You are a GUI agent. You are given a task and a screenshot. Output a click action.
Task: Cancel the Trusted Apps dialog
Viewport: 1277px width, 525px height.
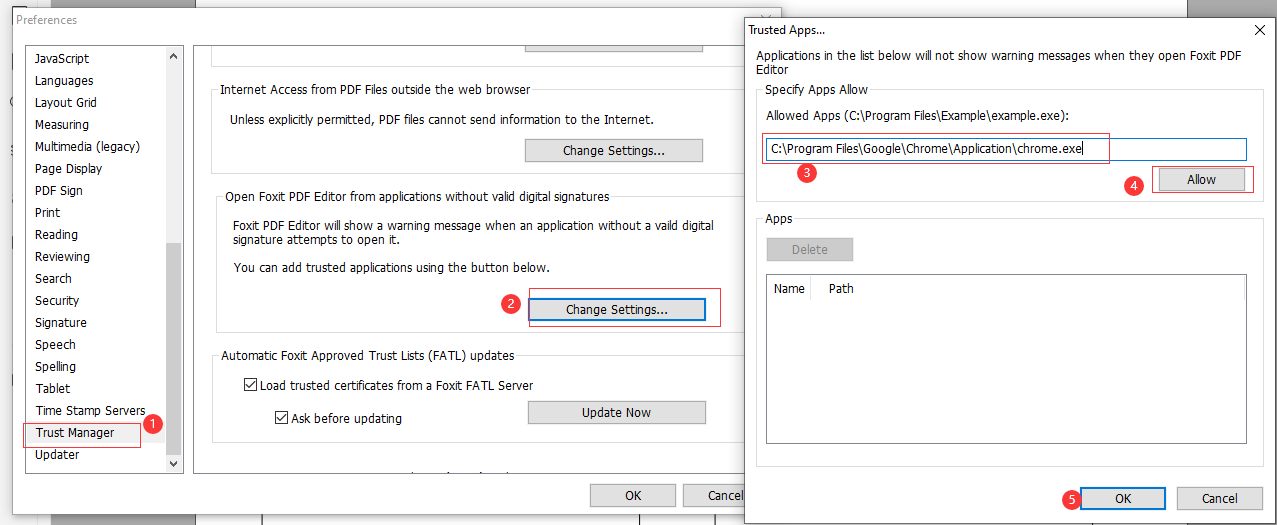(x=1219, y=498)
